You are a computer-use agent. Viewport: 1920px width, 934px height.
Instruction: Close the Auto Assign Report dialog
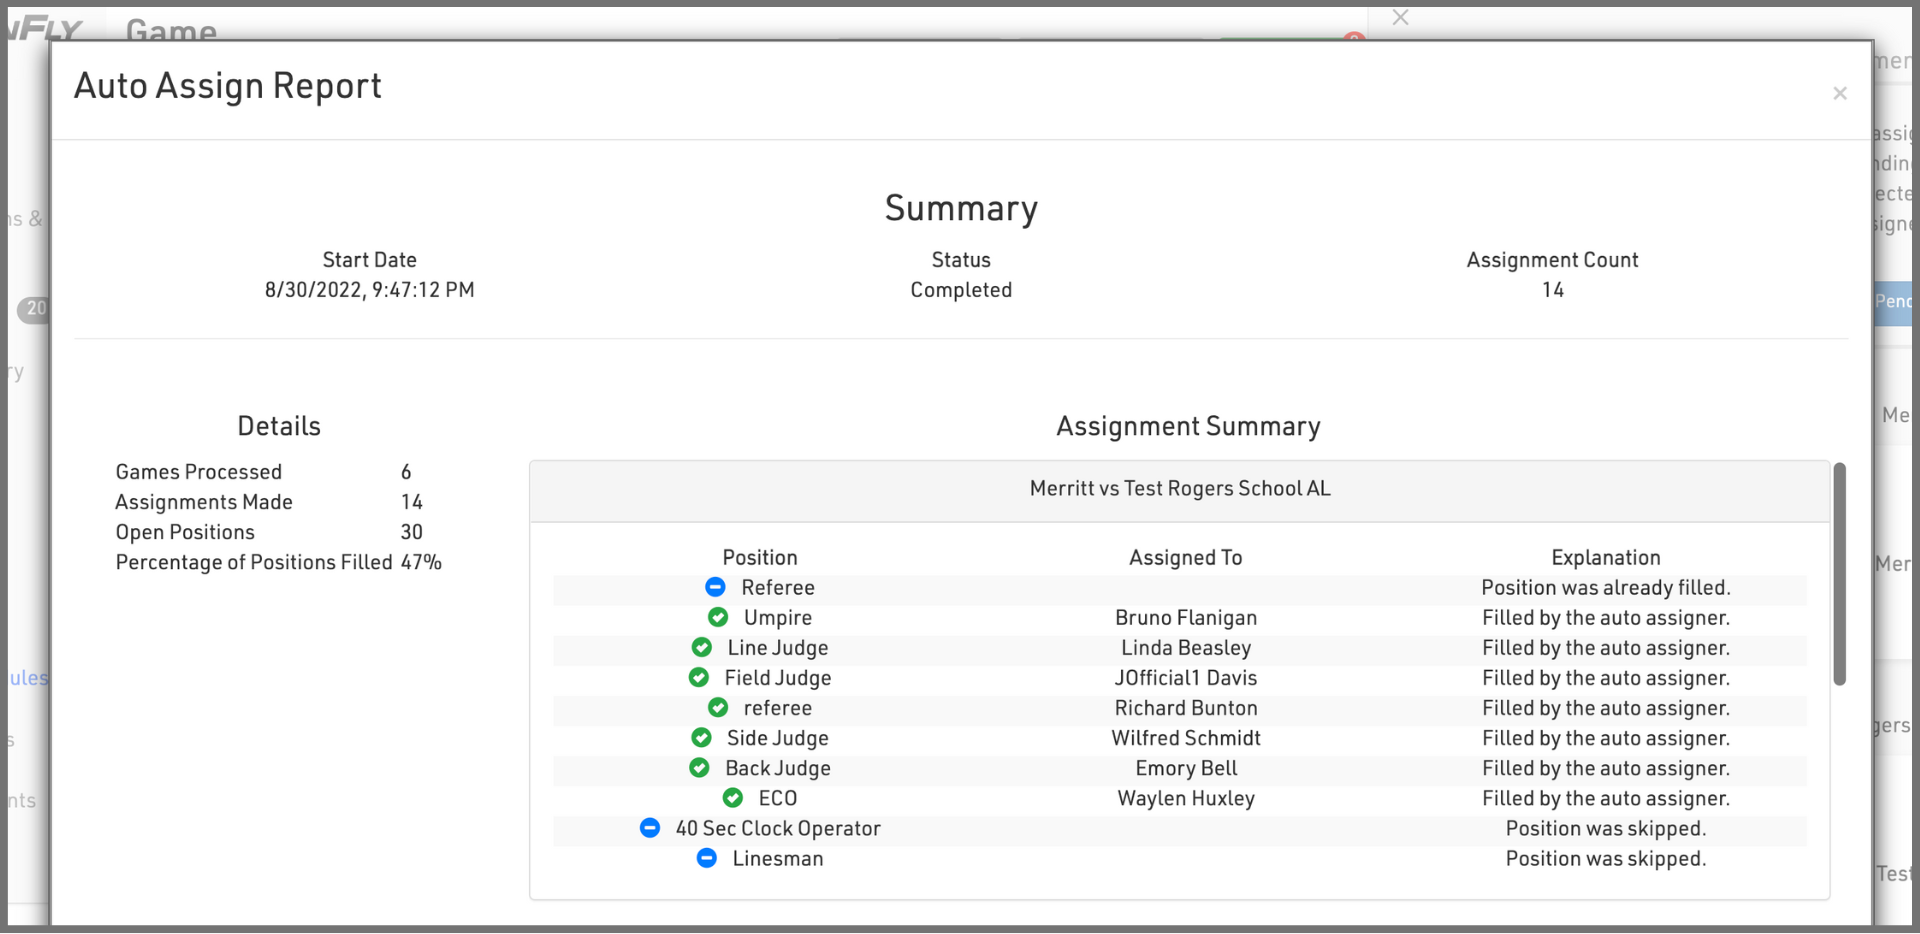click(1839, 93)
